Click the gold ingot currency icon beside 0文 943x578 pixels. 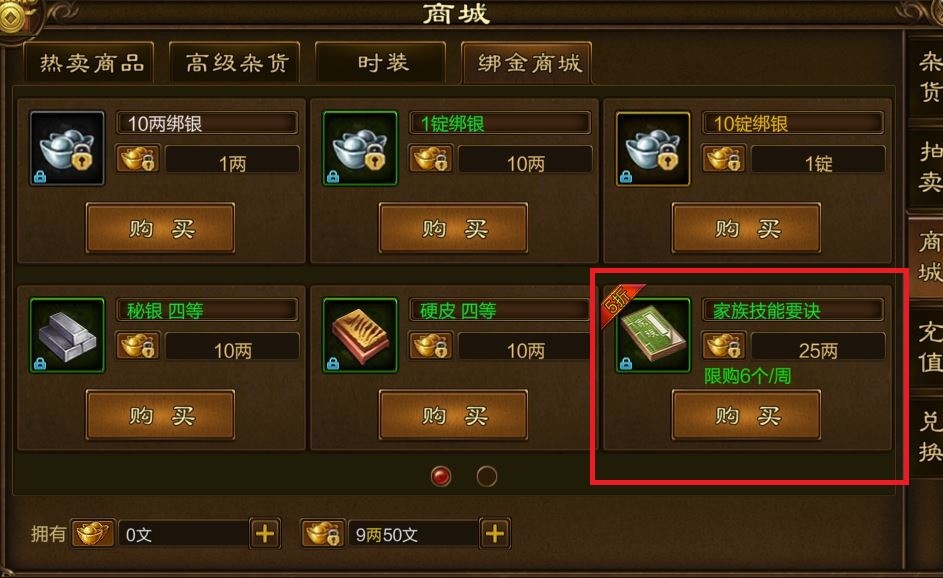(x=93, y=533)
